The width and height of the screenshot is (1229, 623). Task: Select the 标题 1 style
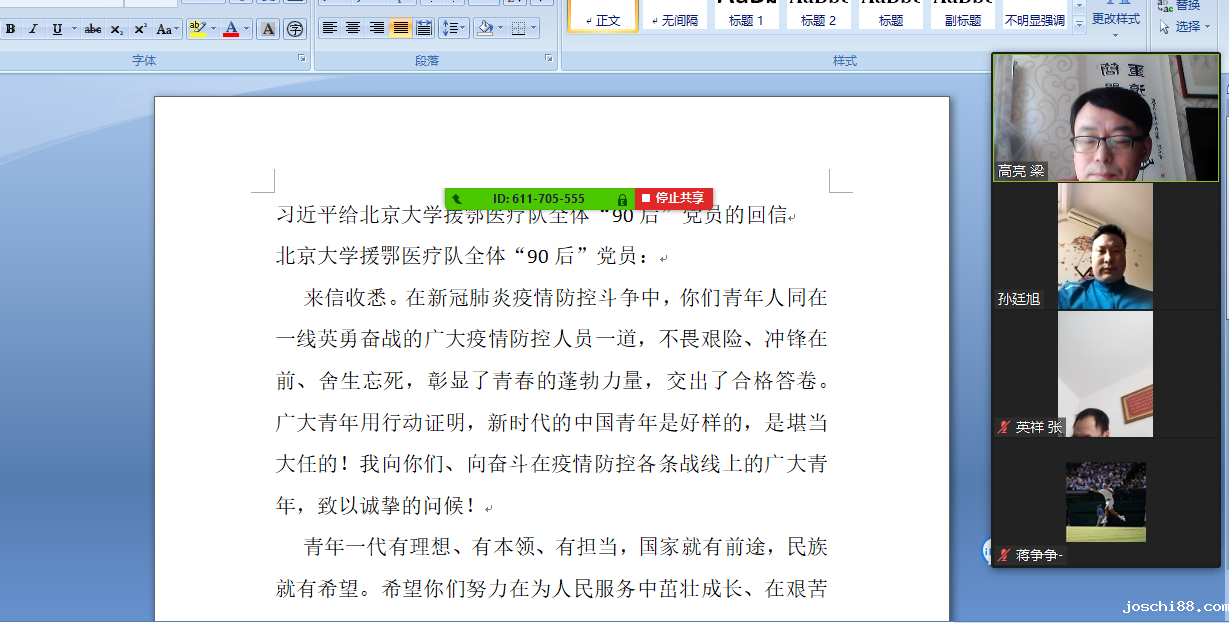point(746,15)
